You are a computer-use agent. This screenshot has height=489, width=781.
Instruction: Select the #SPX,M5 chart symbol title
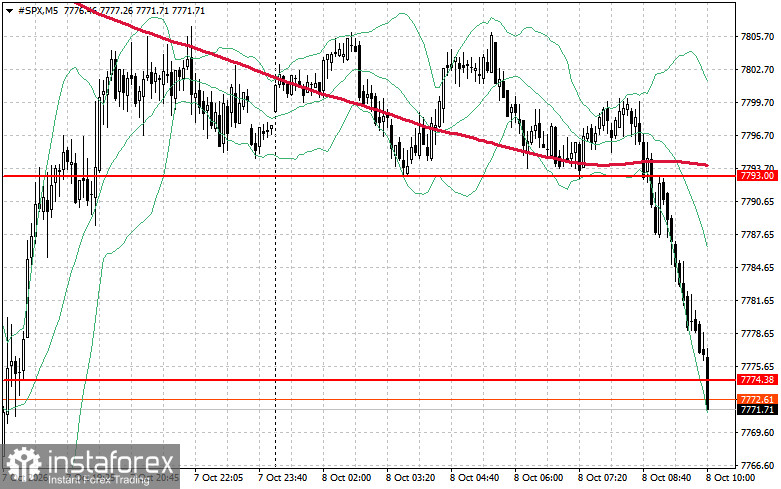pos(38,10)
